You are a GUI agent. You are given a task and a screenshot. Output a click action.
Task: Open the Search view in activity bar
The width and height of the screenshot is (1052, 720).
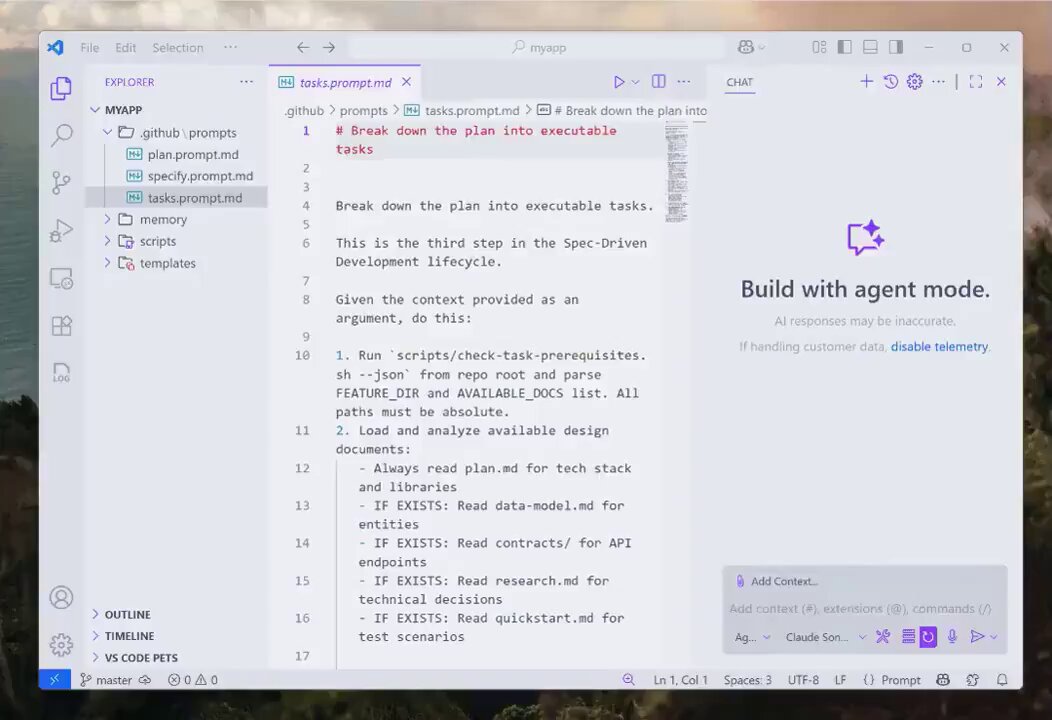61,135
